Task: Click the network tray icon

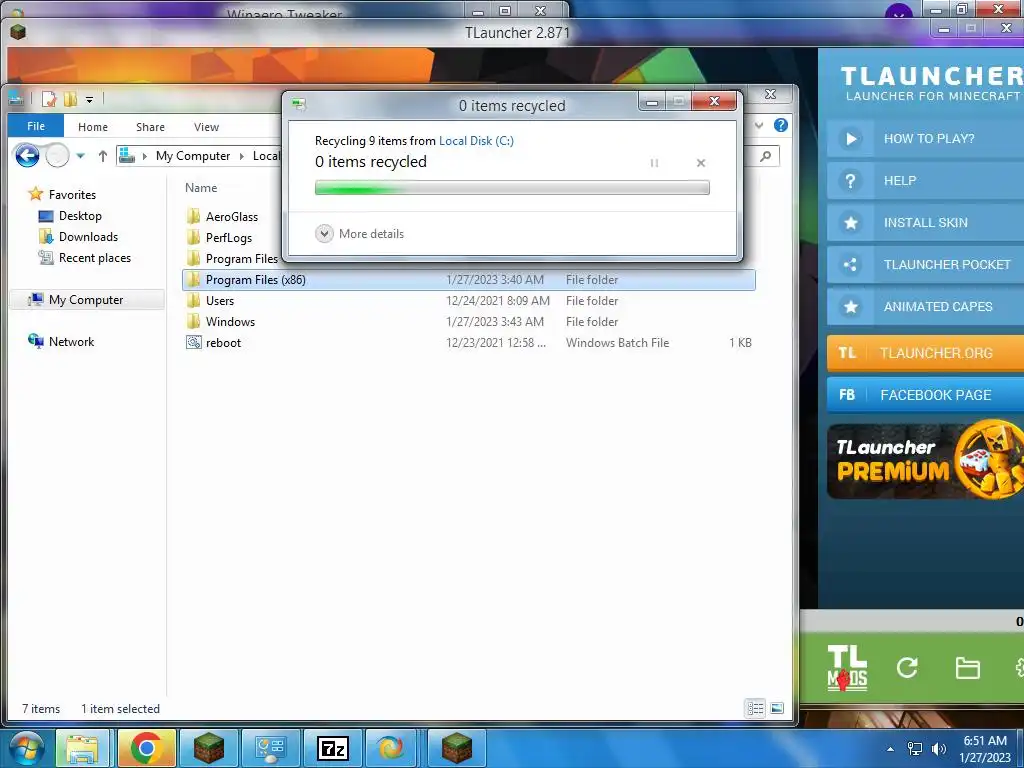Action: point(915,749)
